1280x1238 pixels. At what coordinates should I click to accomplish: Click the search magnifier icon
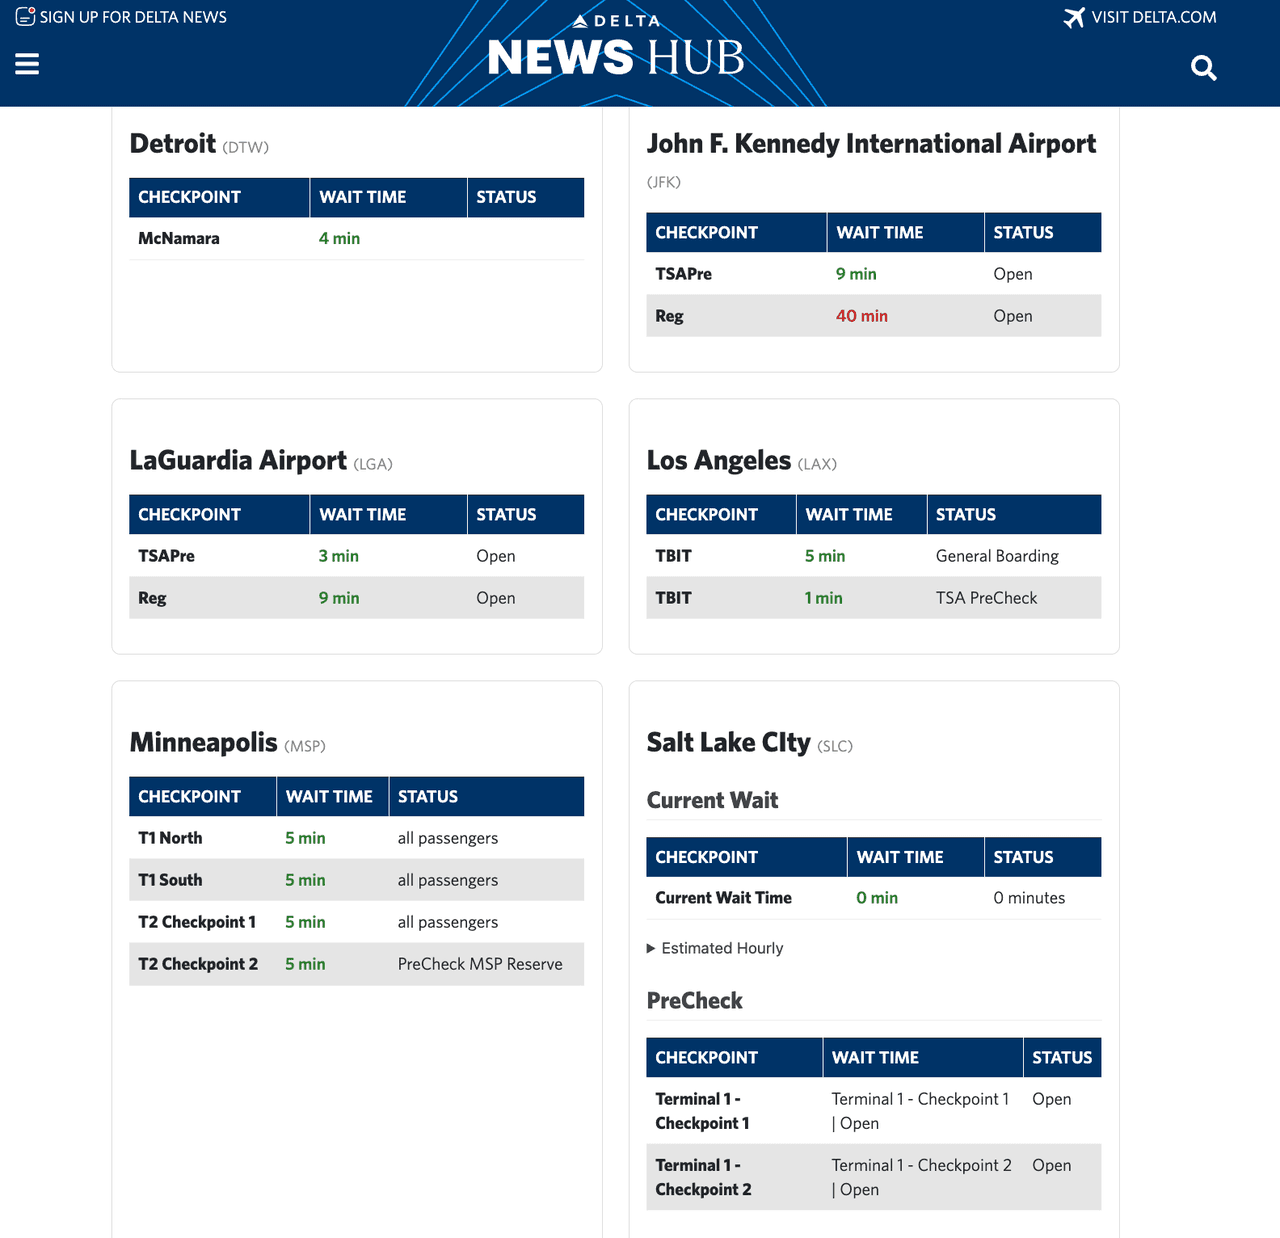coord(1203,68)
